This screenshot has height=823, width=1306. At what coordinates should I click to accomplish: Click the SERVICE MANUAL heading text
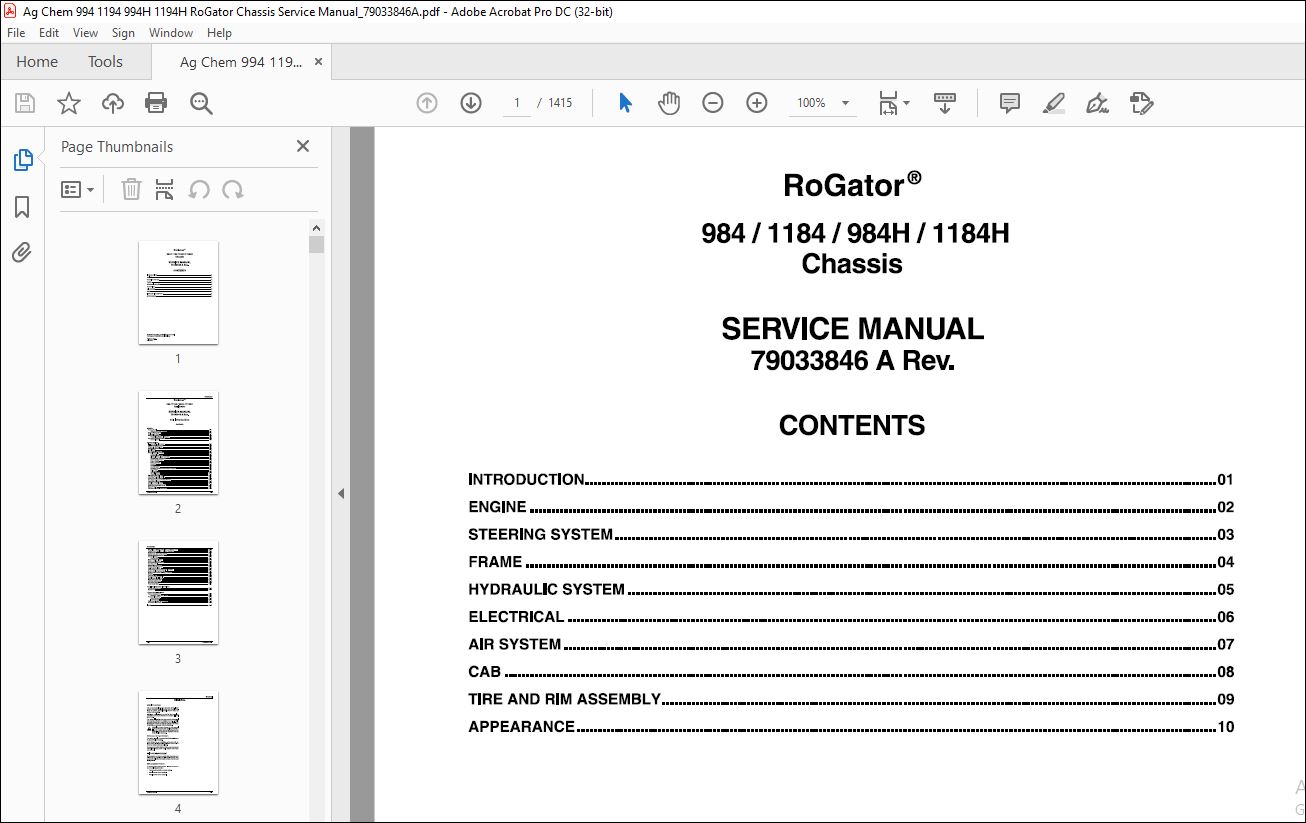853,328
